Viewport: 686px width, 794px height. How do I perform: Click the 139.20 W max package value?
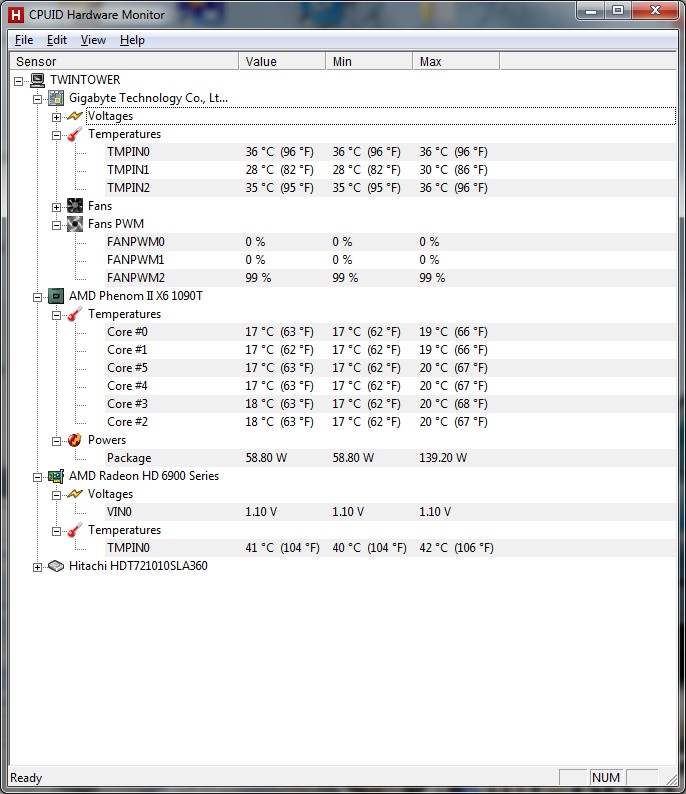443,458
